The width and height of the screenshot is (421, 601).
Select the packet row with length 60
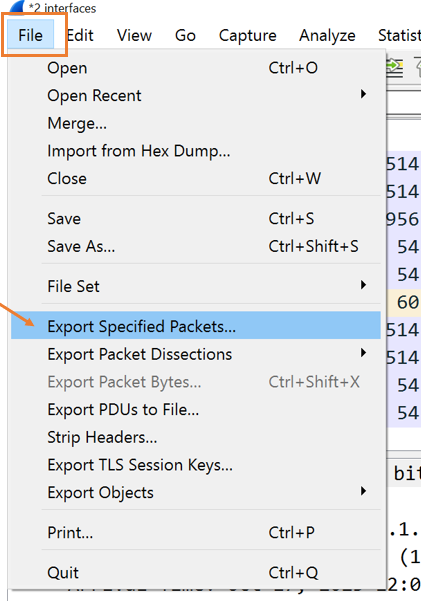(x=404, y=302)
